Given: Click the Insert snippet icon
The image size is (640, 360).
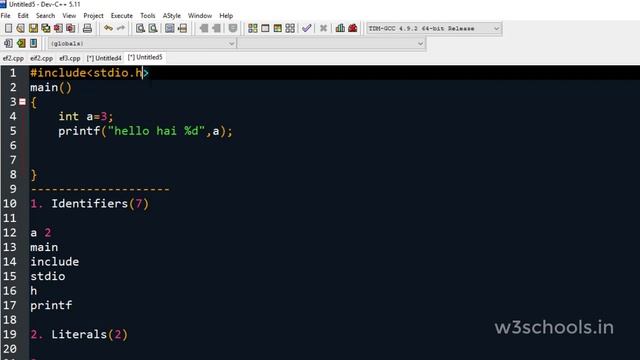Looking at the screenshot, I should pos(8,43).
